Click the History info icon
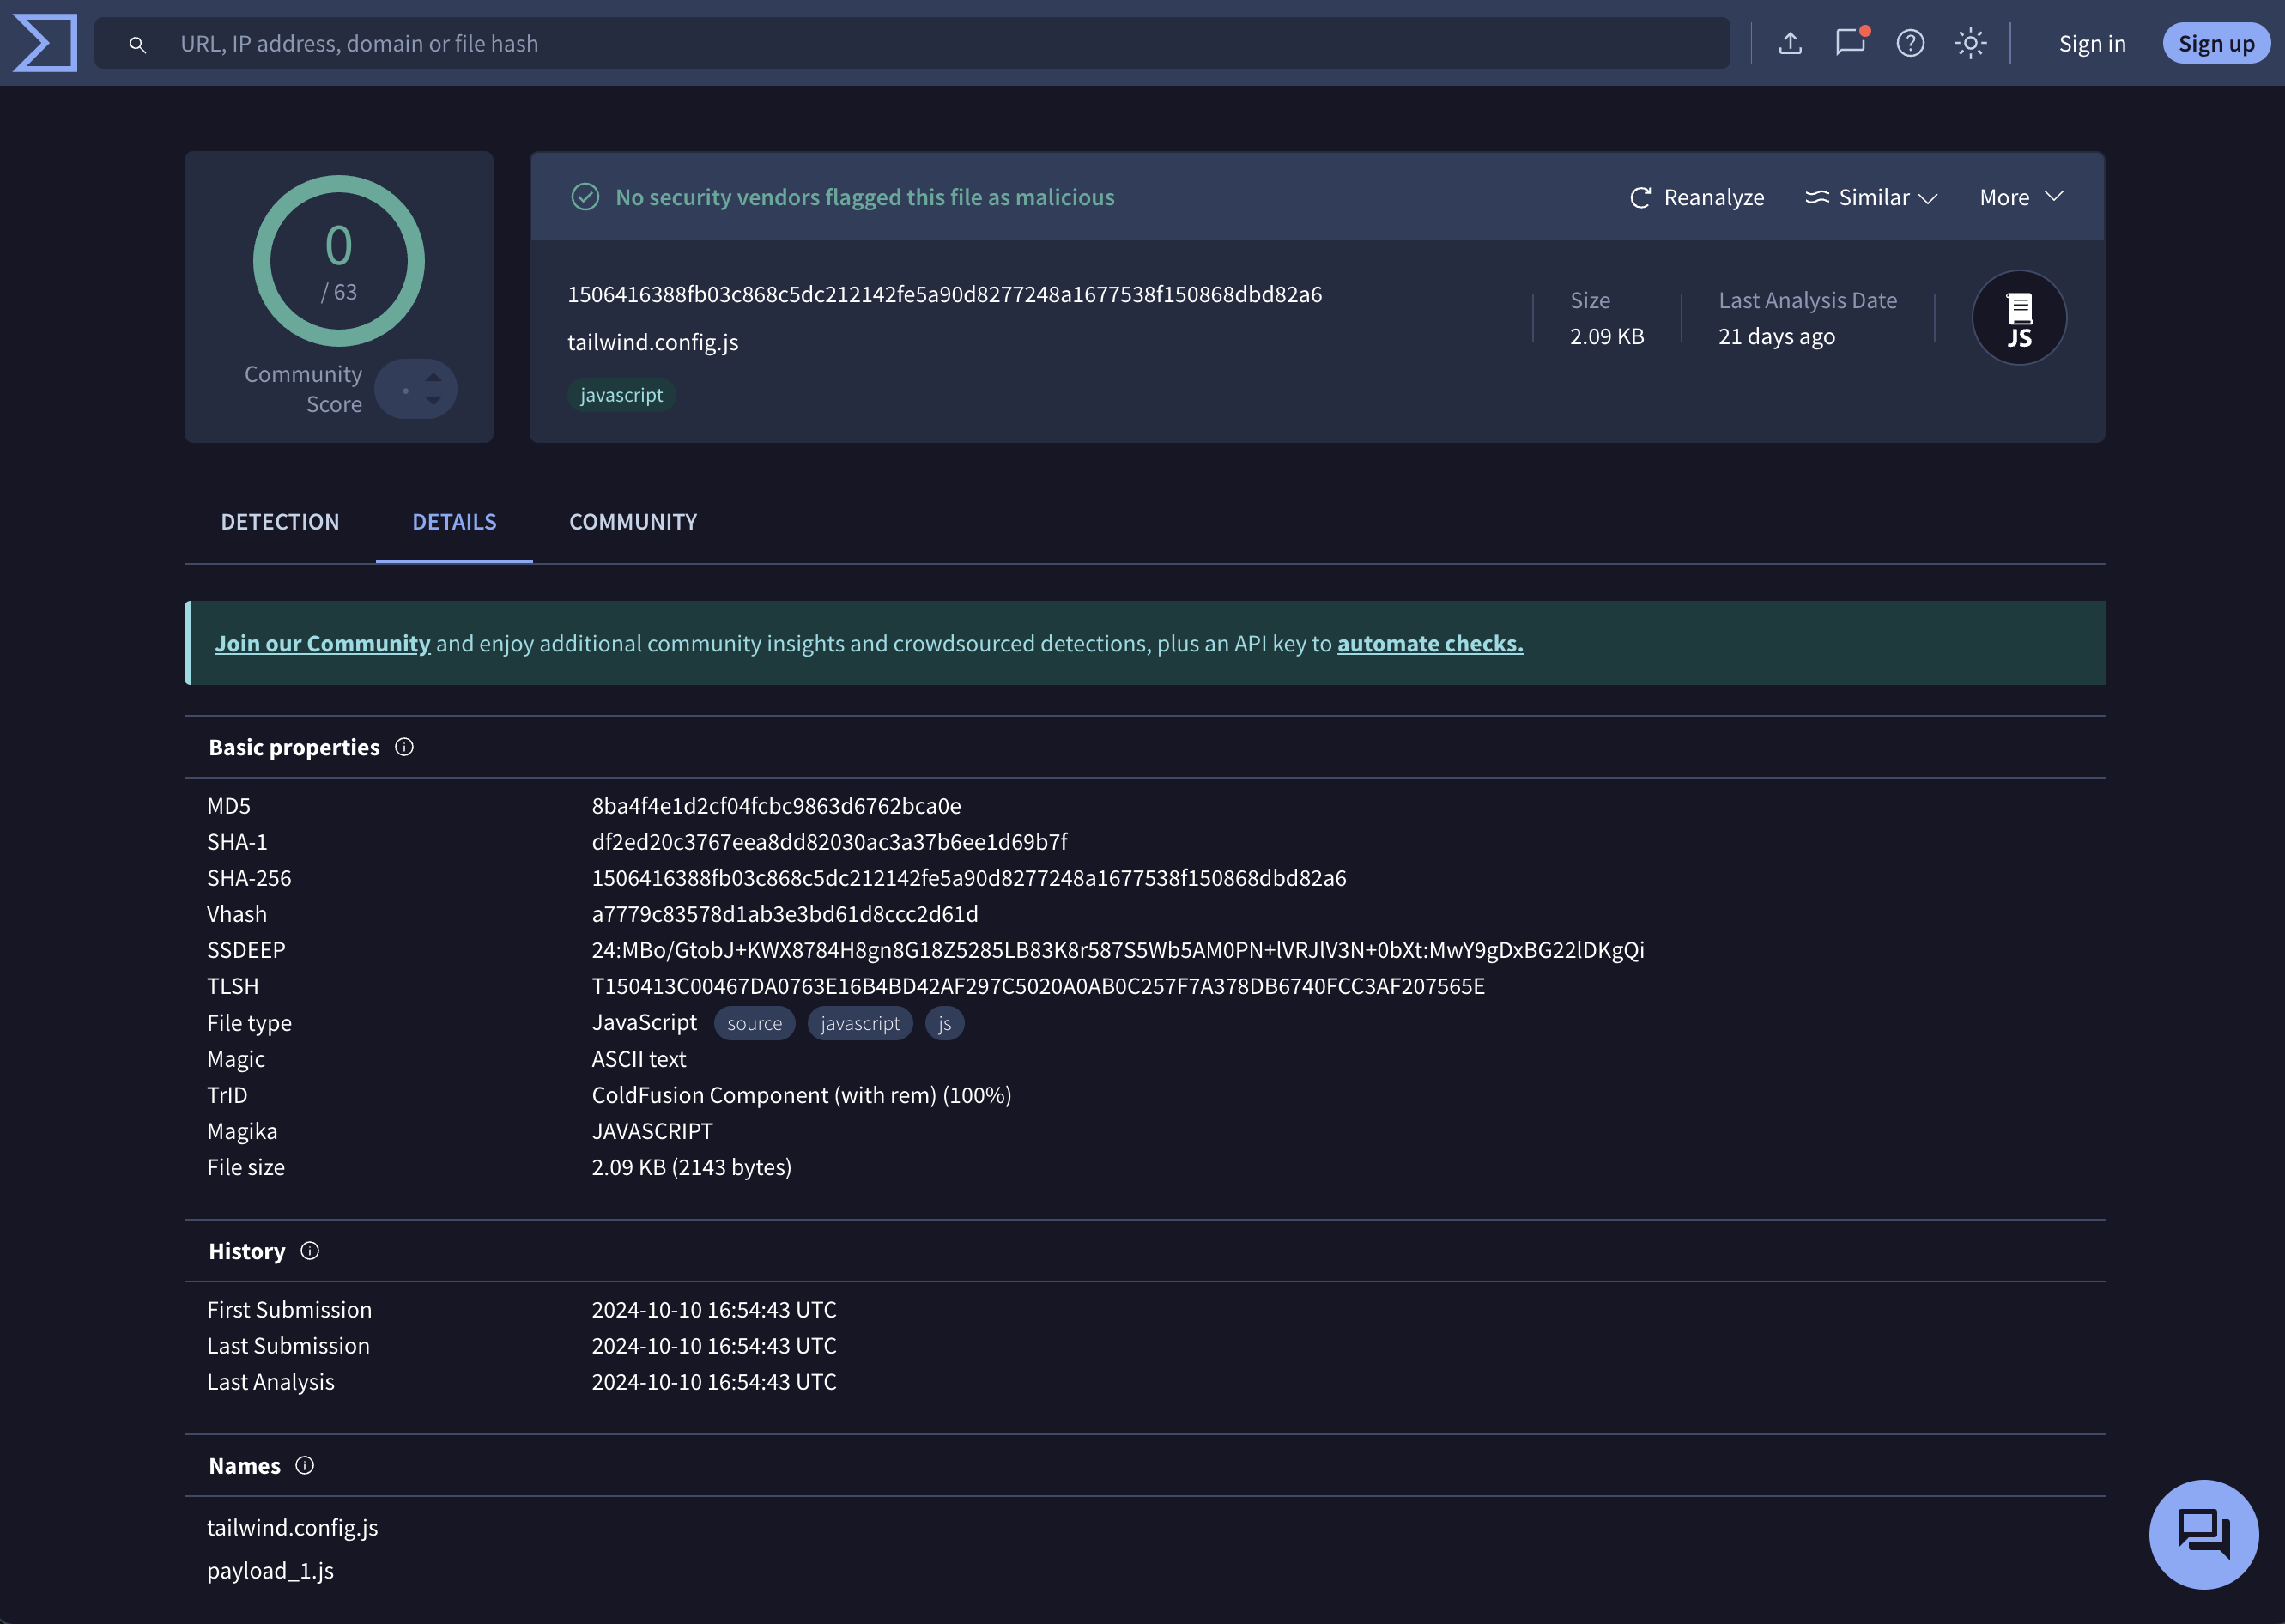Image resolution: width=2285 pixels, height=1624 pixels. coord(310,1251)
